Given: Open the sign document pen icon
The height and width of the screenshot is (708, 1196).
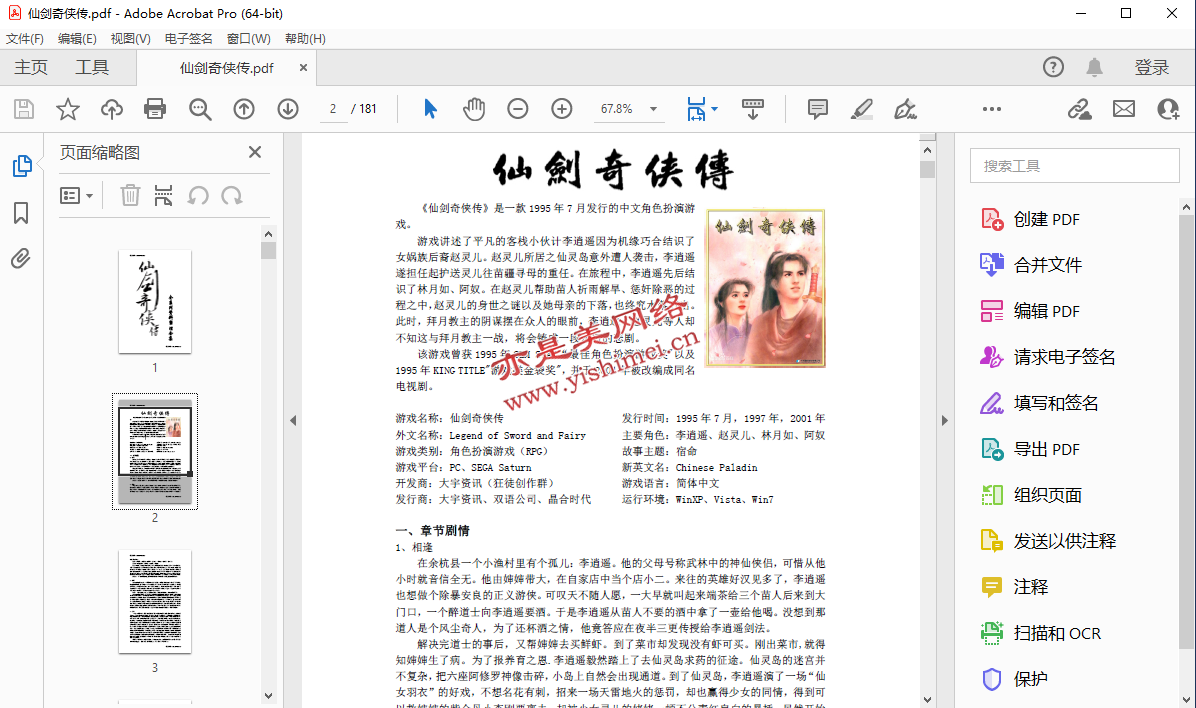Looking at the screenshot, I should click(905, 109).
